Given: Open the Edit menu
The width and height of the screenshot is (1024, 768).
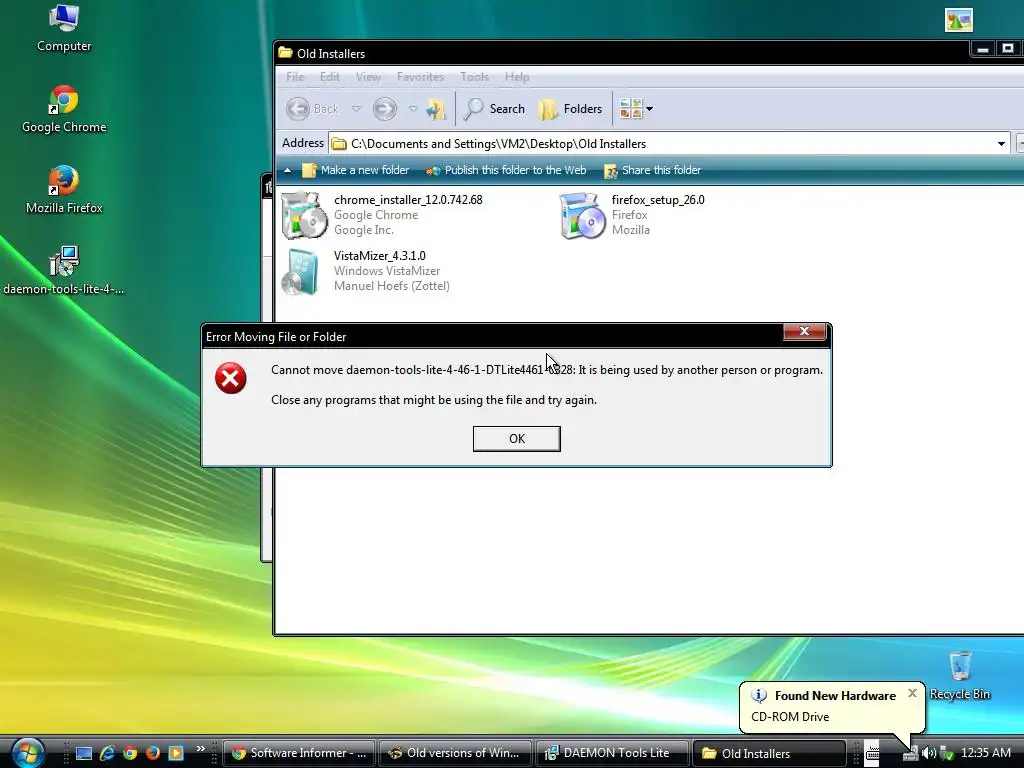Looking at the screenshot, I should (x=330, y=77).
